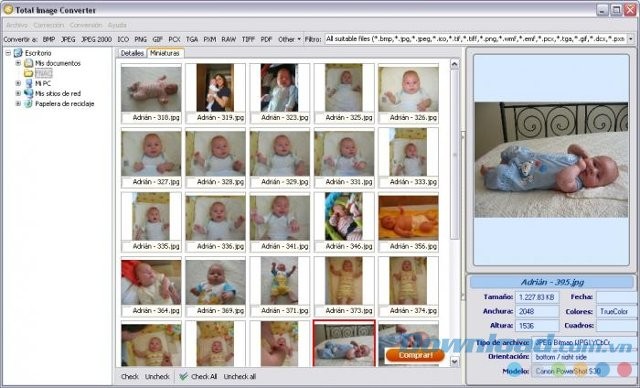Click the thumbnail list scroll down arrow
640x388 pixels.
[454, 361]
